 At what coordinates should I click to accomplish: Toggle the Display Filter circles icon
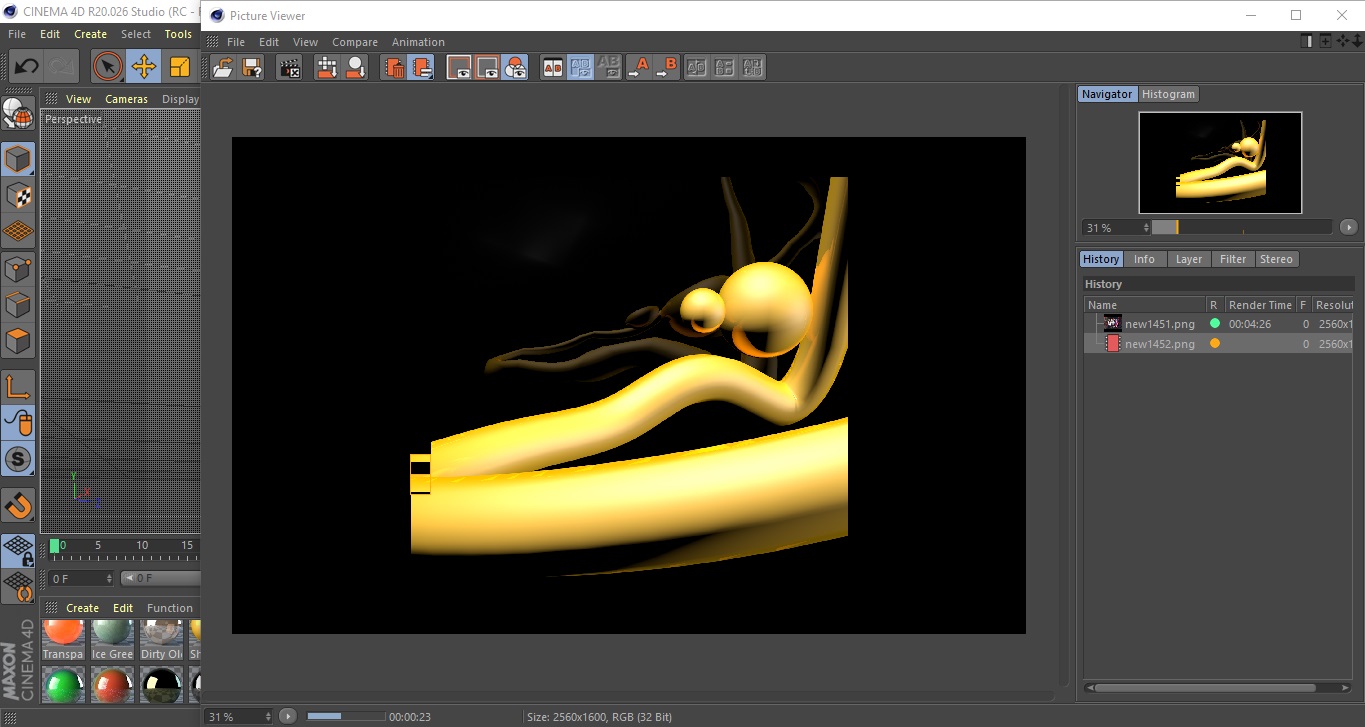(515, 68)
